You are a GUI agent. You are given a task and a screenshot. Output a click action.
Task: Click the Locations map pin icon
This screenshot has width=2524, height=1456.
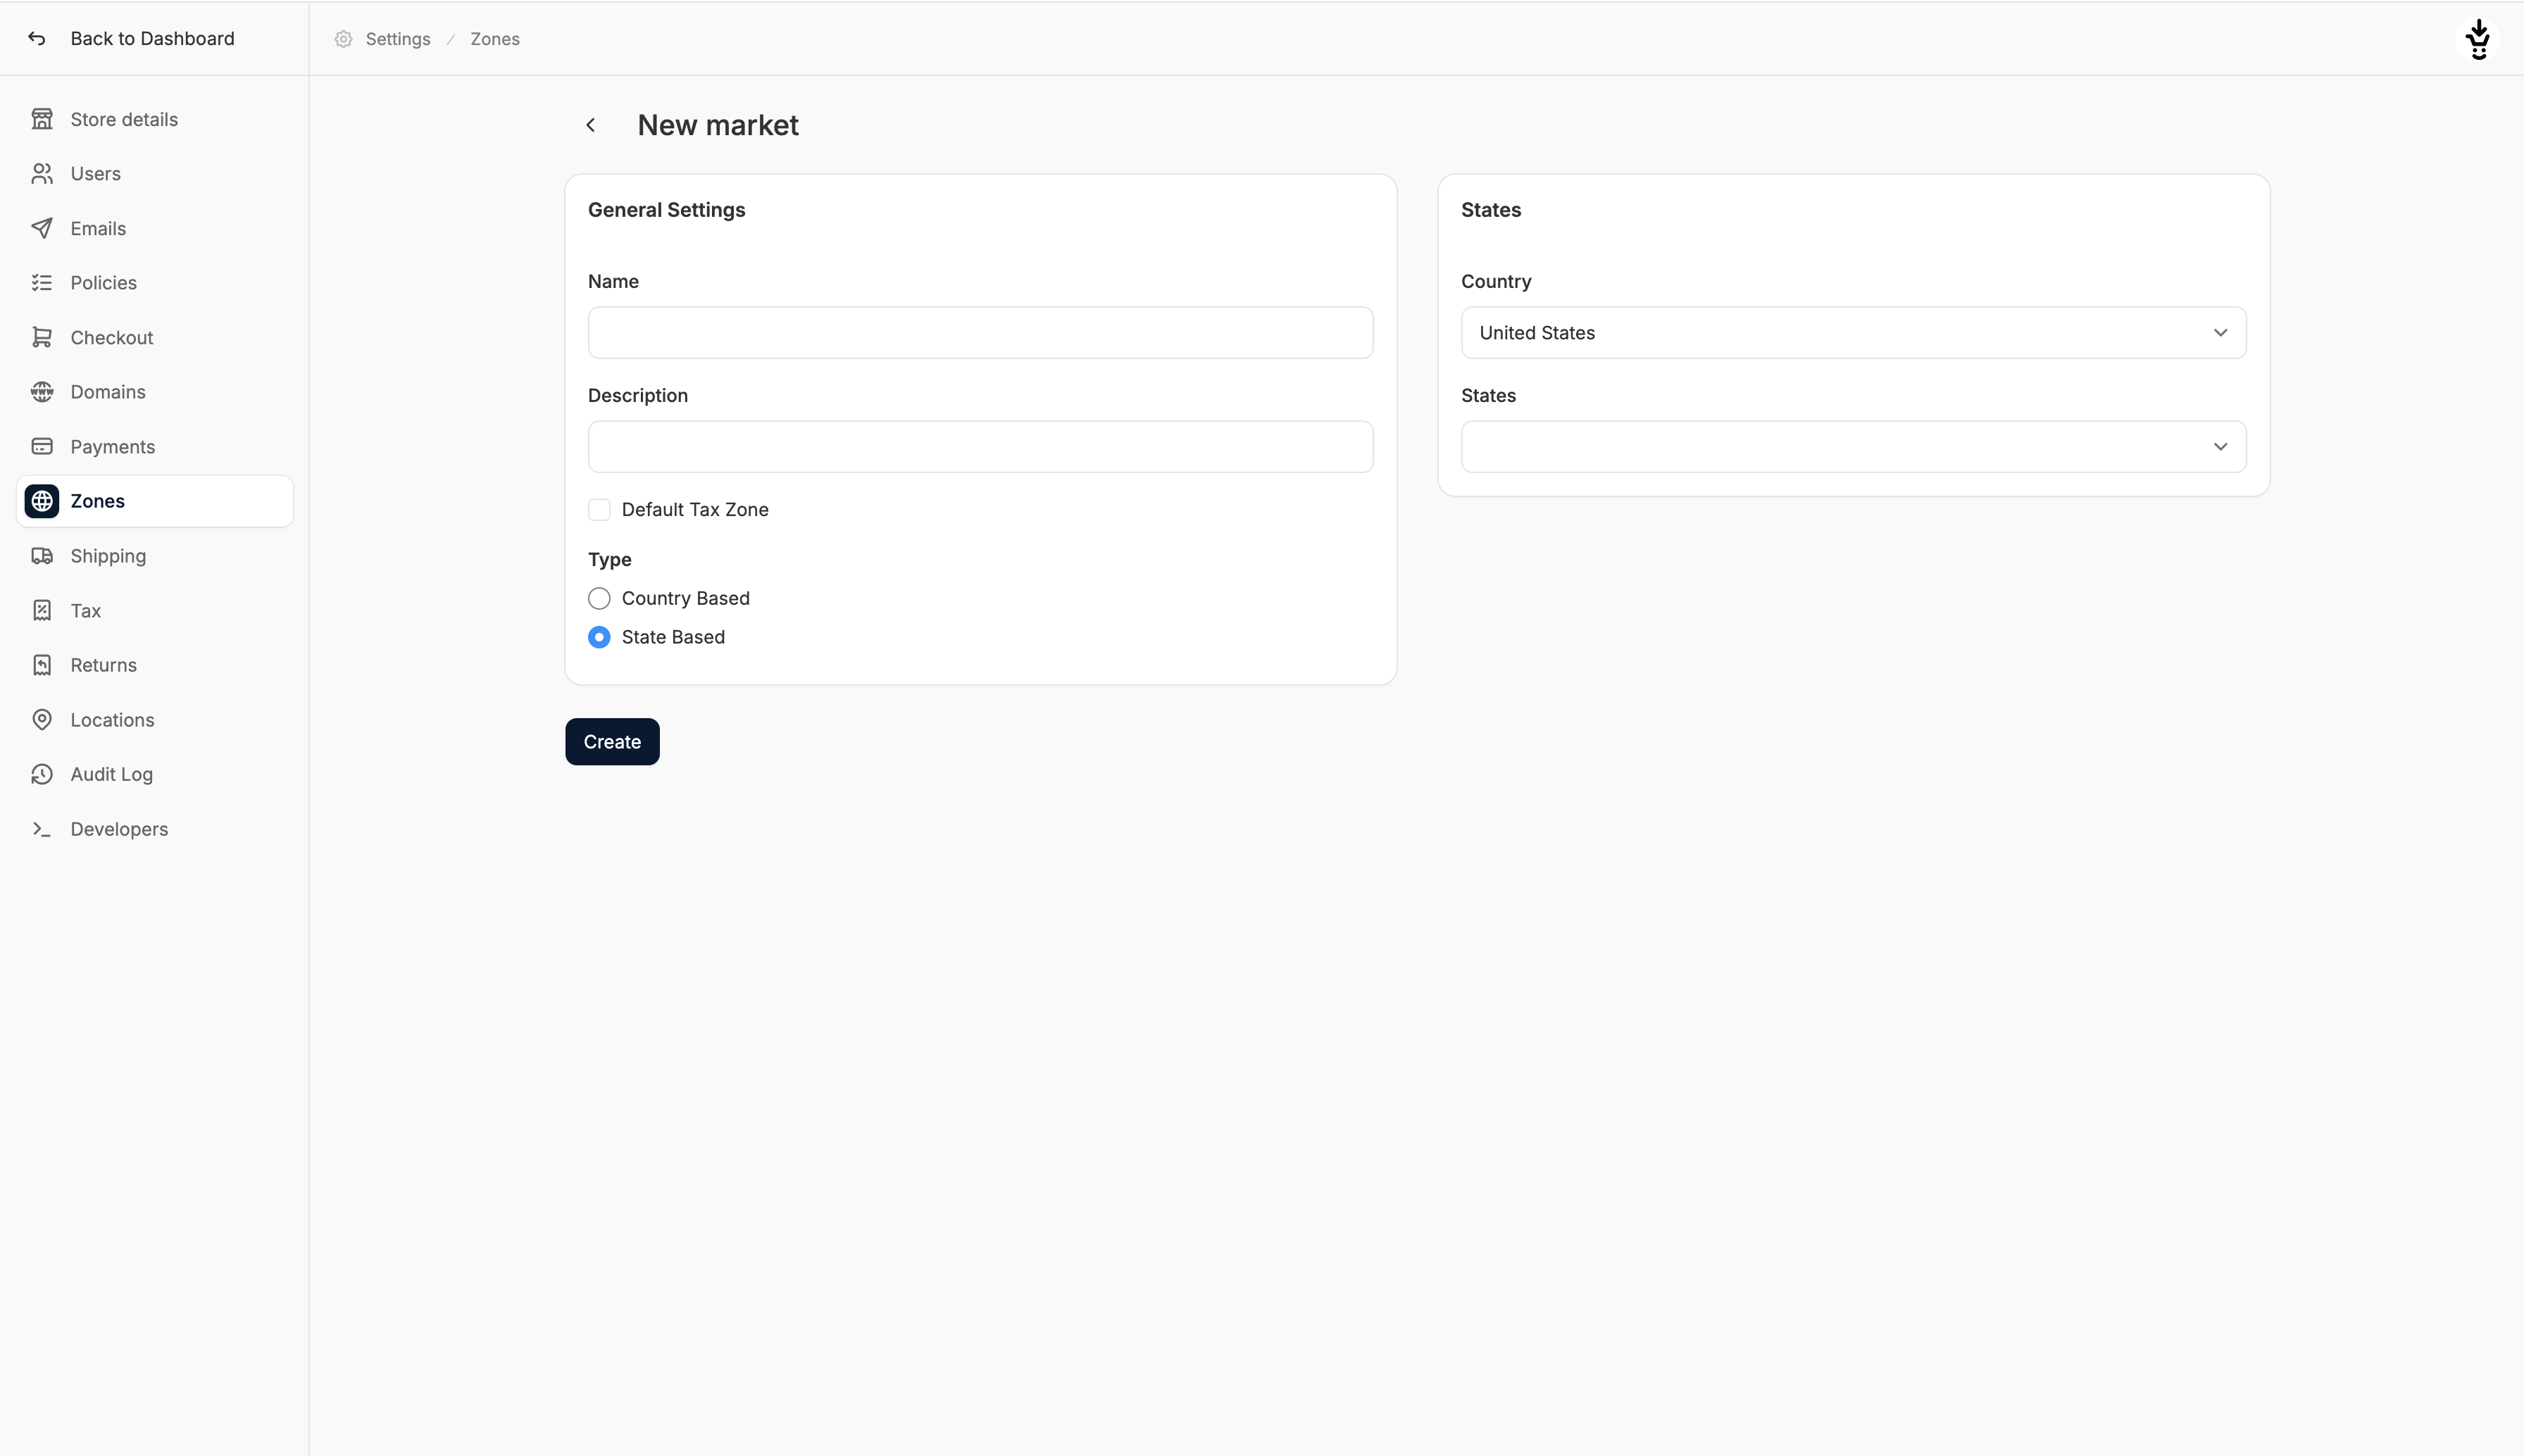pyautogui.click(x=42, y=720)
